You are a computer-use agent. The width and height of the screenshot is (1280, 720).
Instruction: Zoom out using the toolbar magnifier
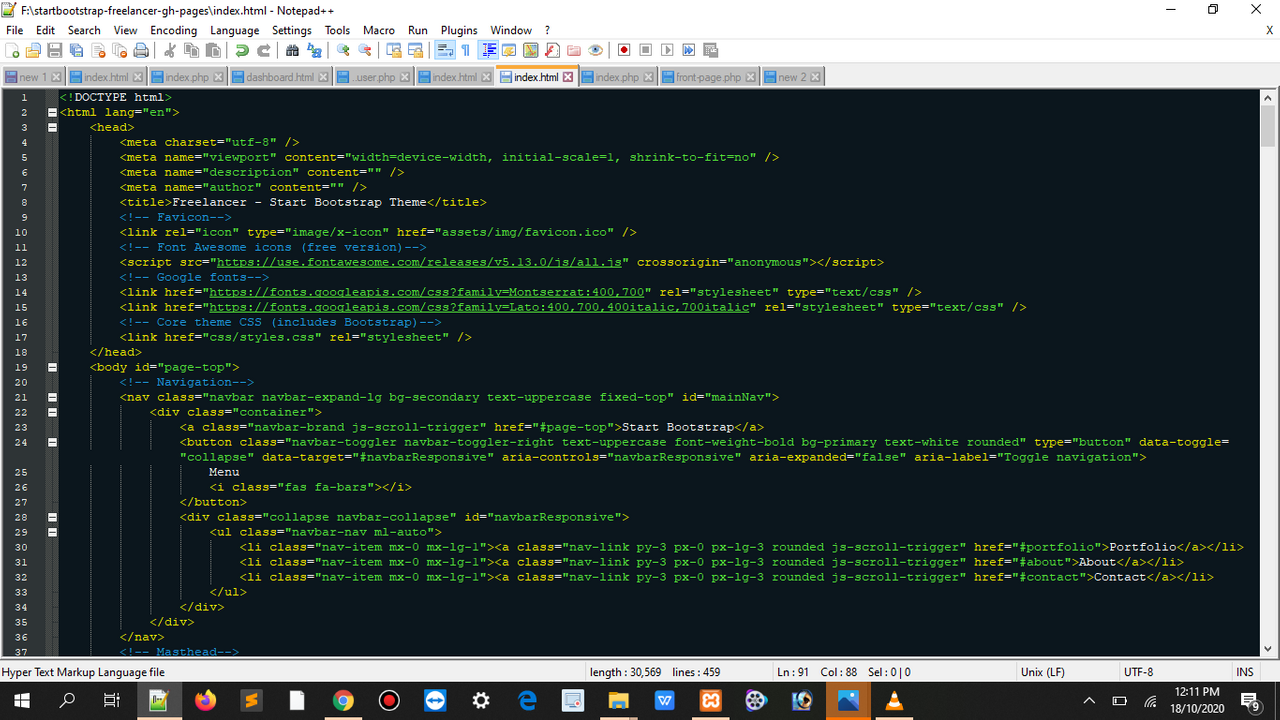pos(365,50)
